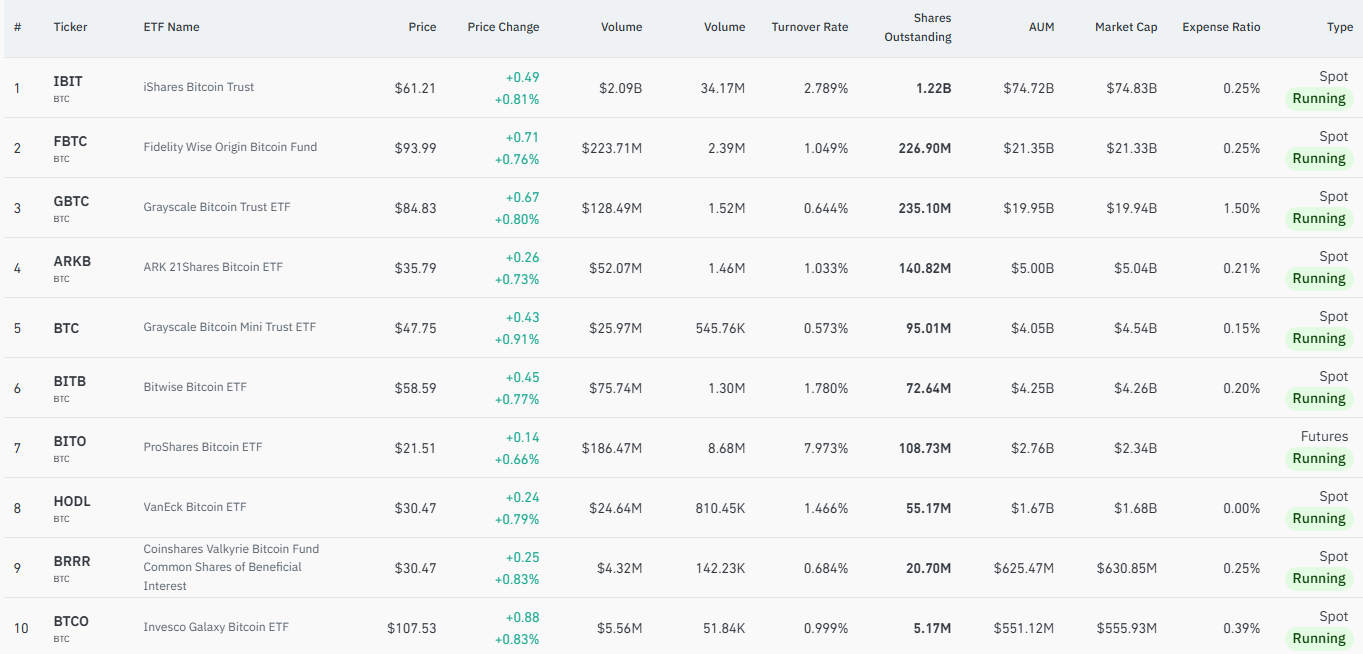Sort table by Ticker column header
Image resolution: width=1363 pixels, height=654 pixels.
70,27
